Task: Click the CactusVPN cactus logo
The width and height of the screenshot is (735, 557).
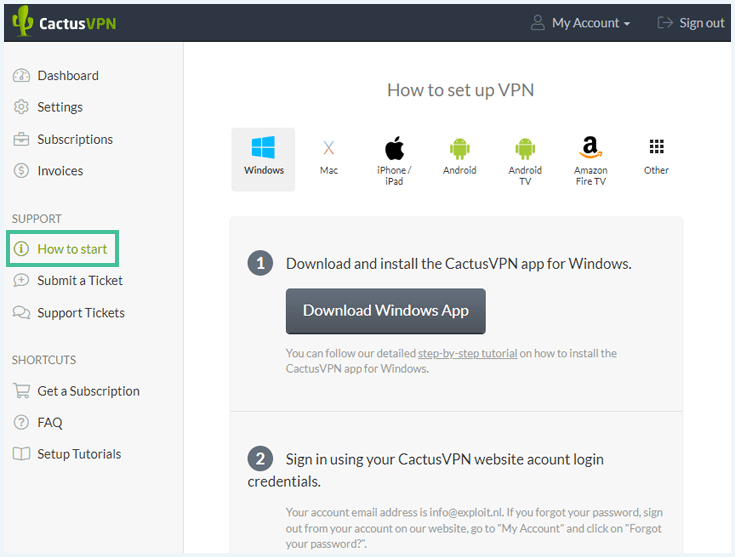Action: (22, 22)
